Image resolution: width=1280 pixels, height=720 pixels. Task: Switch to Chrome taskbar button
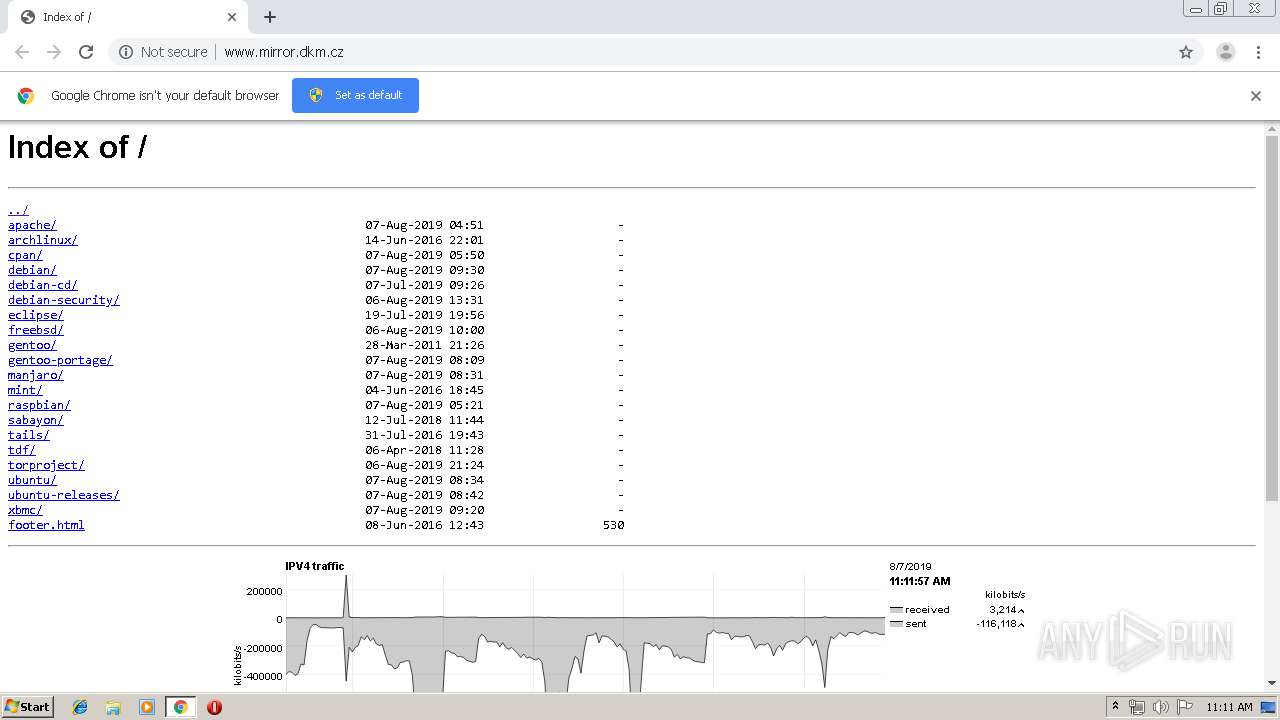[x=180, y=707]
